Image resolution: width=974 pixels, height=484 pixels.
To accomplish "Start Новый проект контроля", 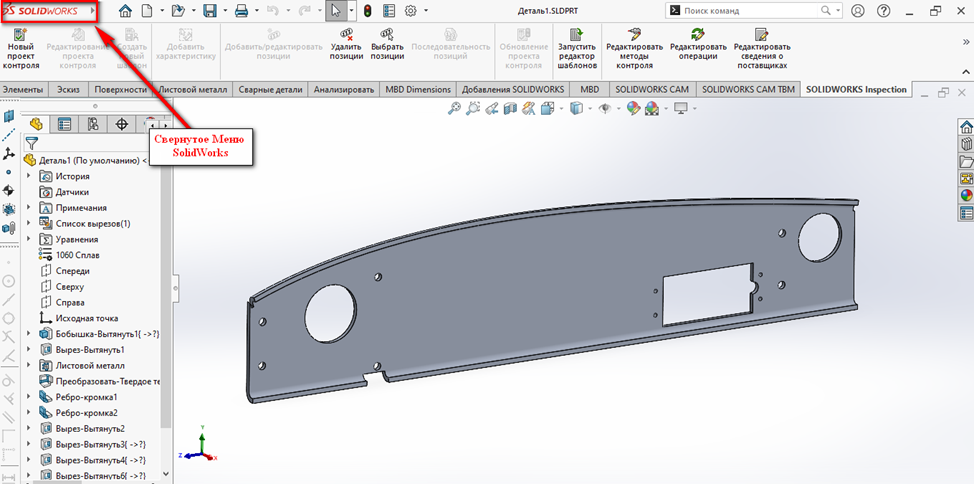I will [21, 48].
